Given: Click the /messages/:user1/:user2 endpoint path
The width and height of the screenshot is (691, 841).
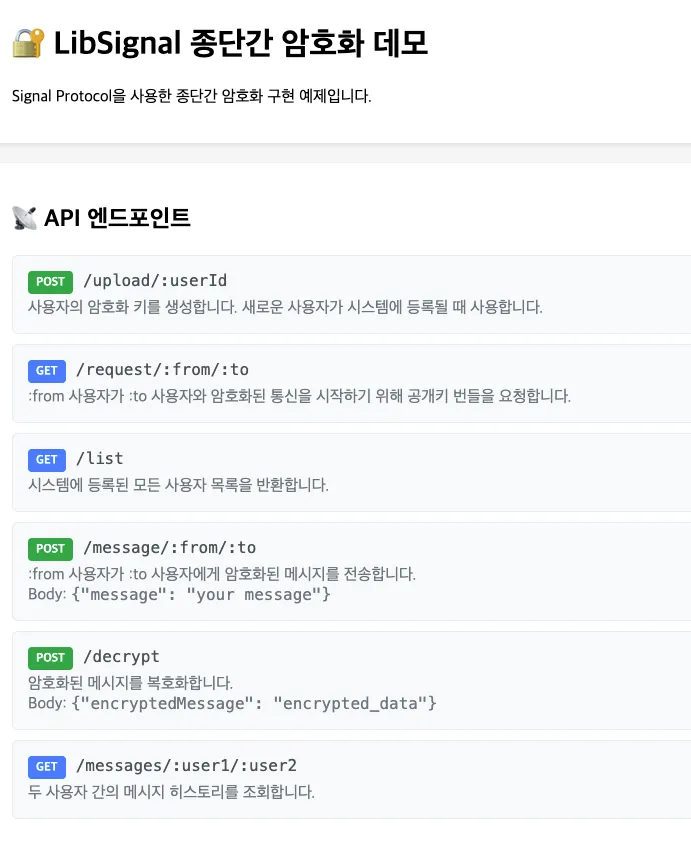Looking at the screenshot, I should tap(187, 765).
